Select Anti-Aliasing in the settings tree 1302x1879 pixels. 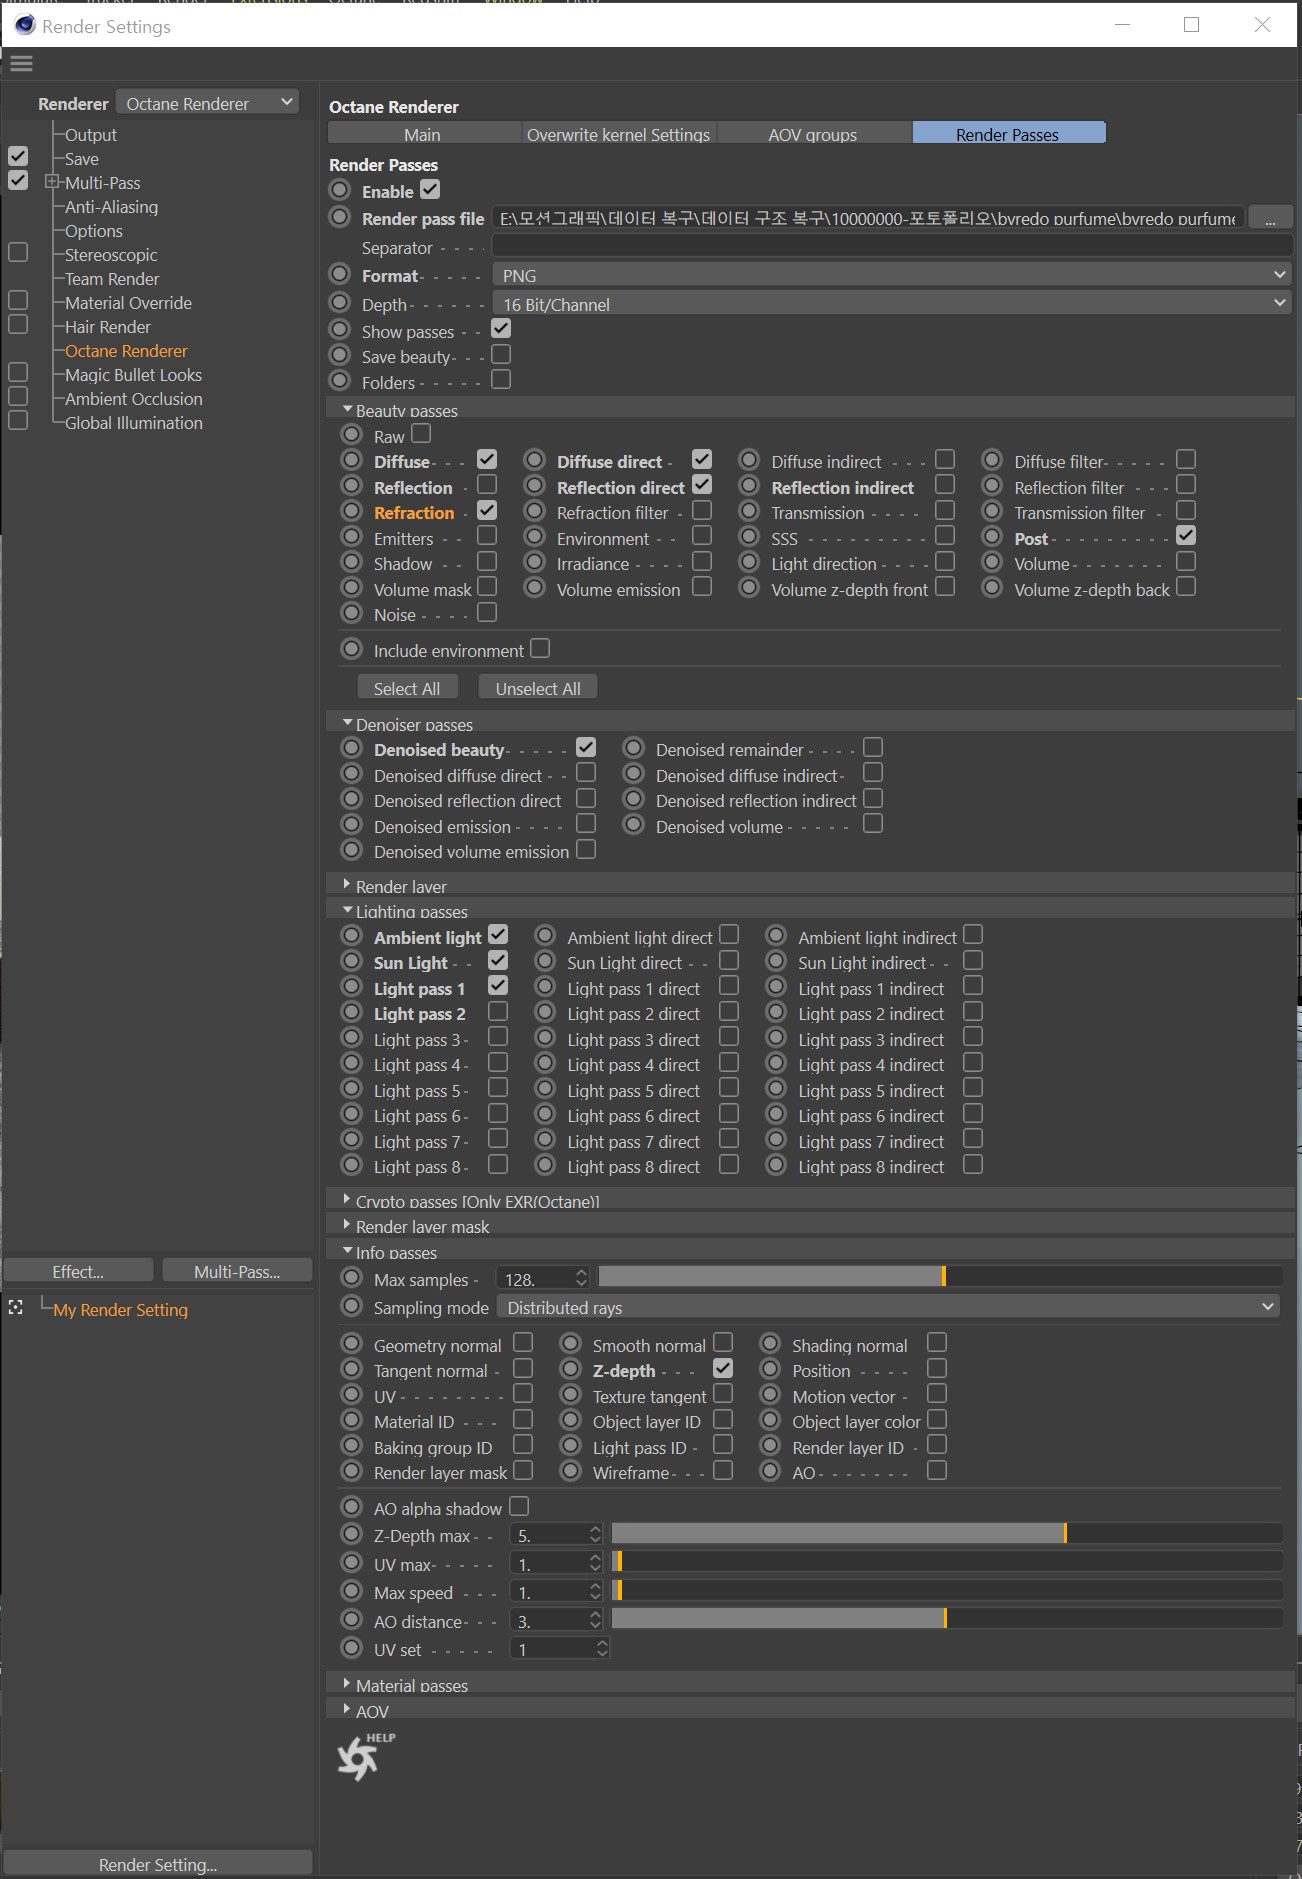(x=111, y=206)
